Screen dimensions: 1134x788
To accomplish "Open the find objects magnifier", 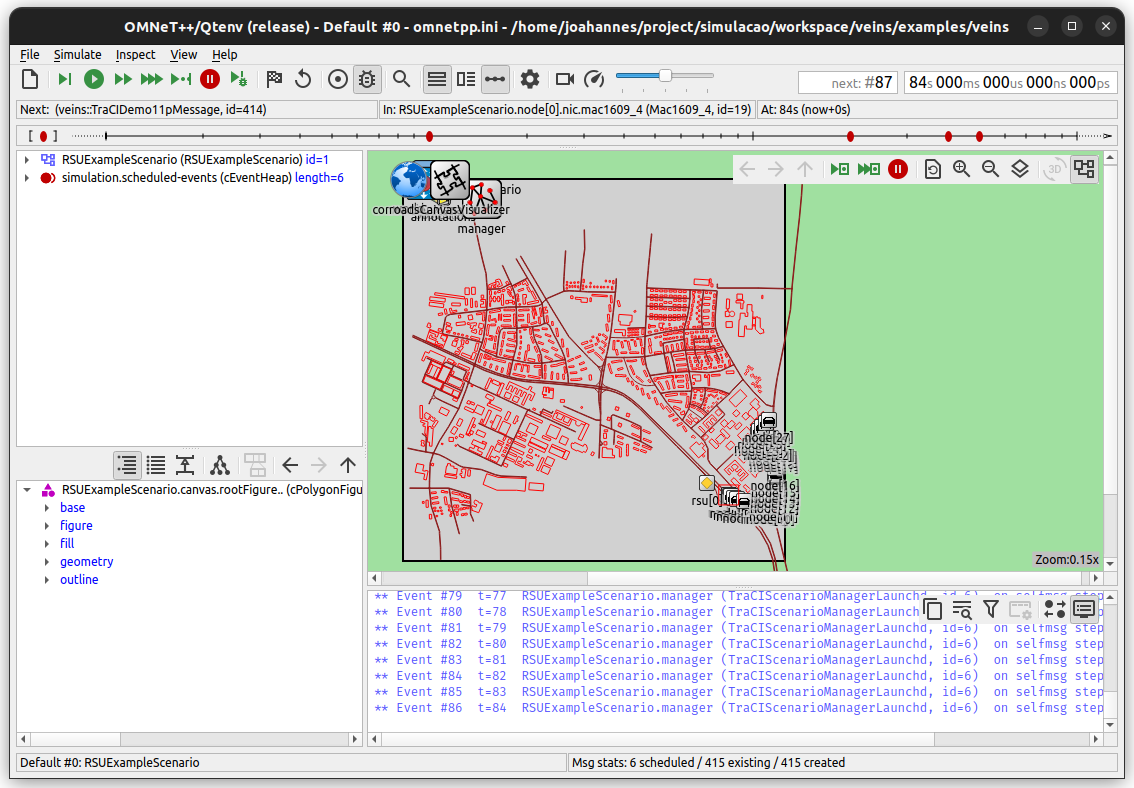I will click(x=401, y=80).
